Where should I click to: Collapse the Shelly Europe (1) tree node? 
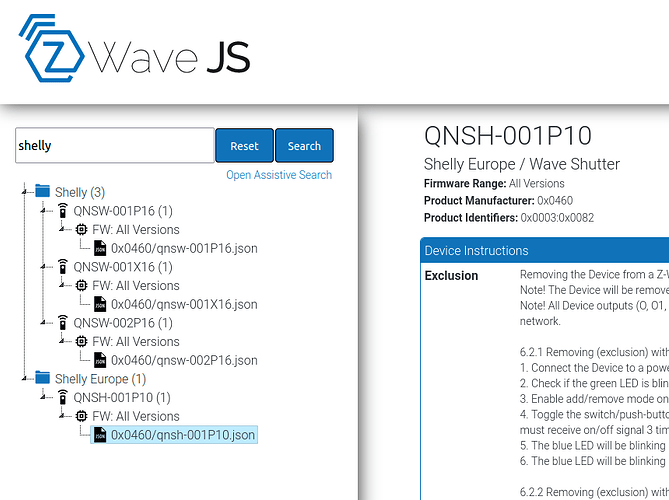click(x=24, y=379)
